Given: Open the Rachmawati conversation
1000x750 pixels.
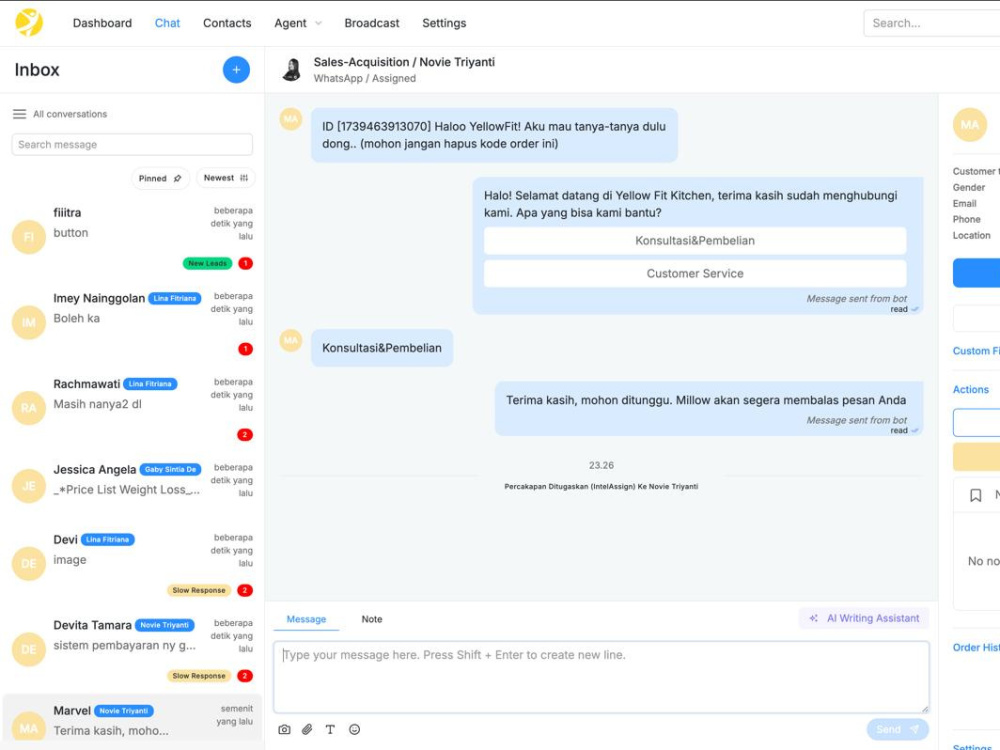Looking at the screenshot, I should pos(132,408).
